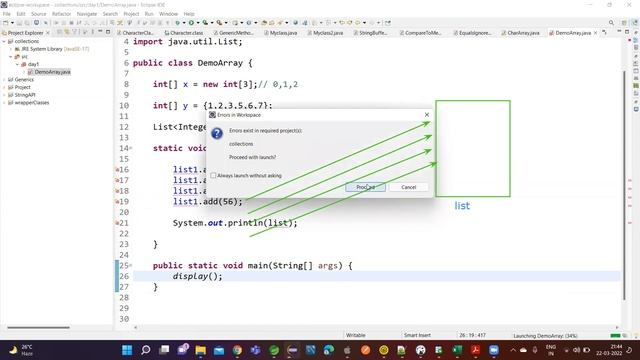
Task: Click the Writable status bar entry
Action: click(356, 336)
